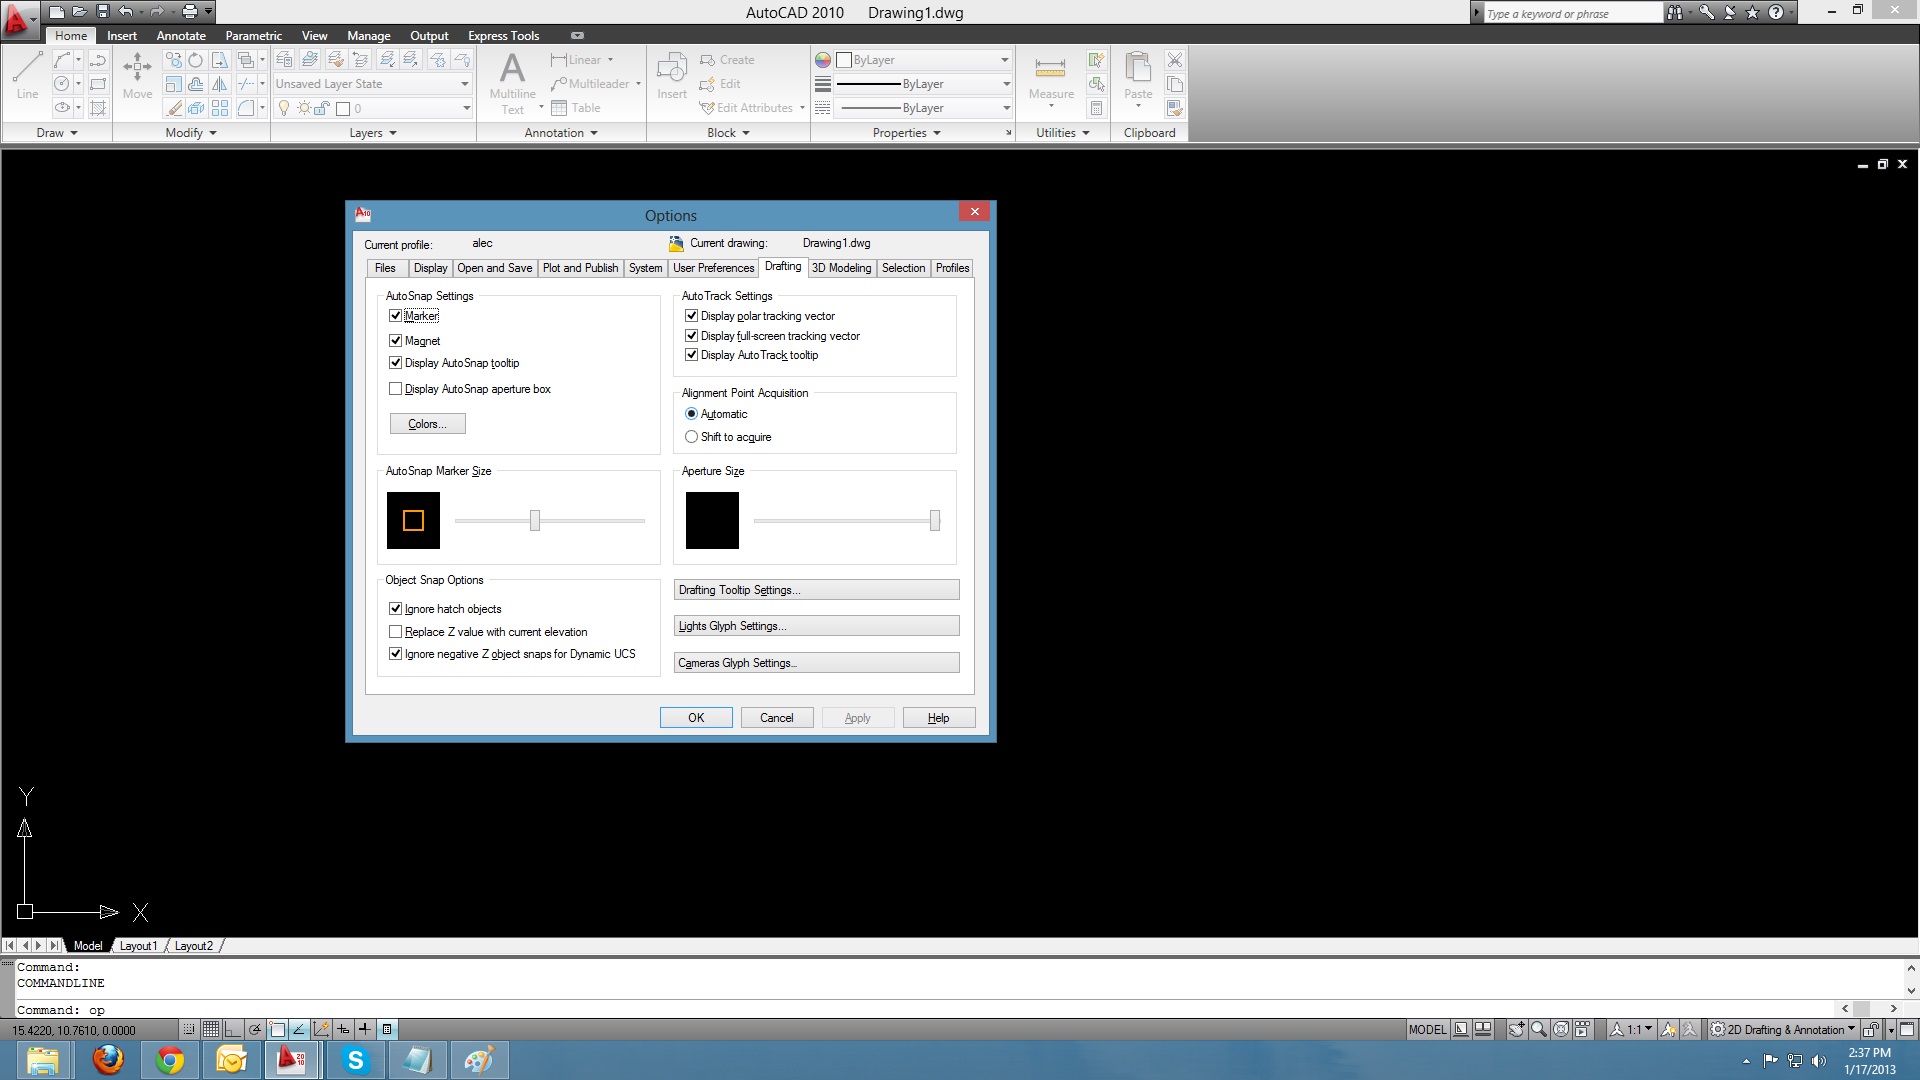Switch to the Parametric ribbon tab
This screenshot has width=1920, height=1080.
[254, 36]
